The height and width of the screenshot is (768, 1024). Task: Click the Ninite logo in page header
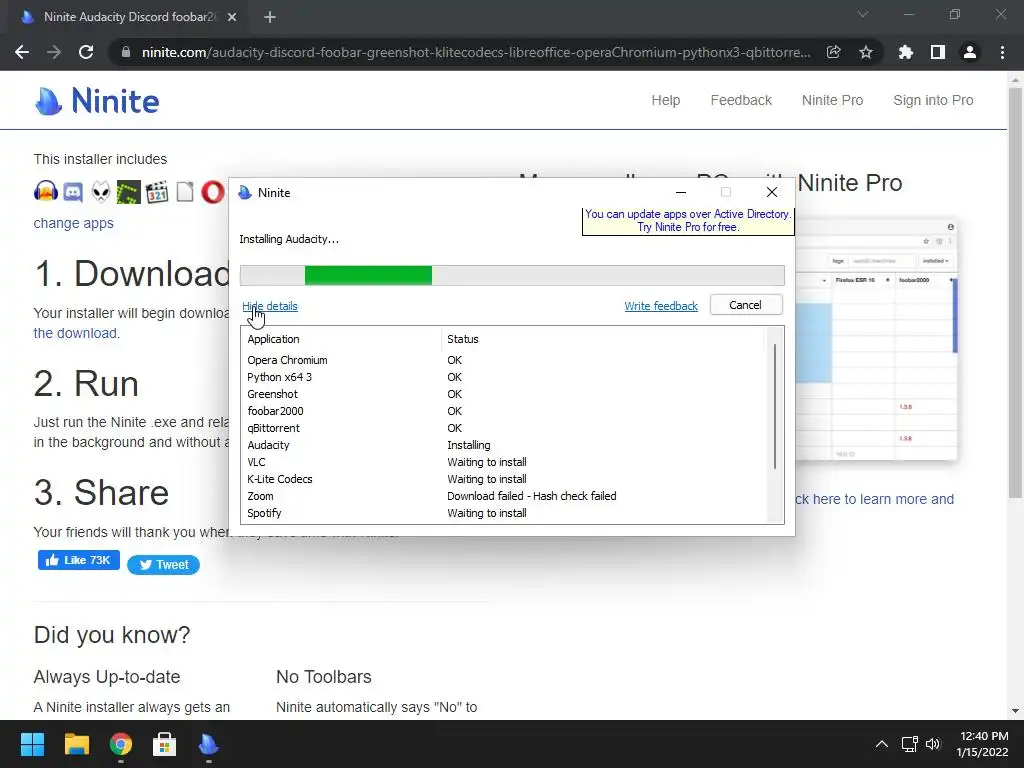click(x=97, y=101)
